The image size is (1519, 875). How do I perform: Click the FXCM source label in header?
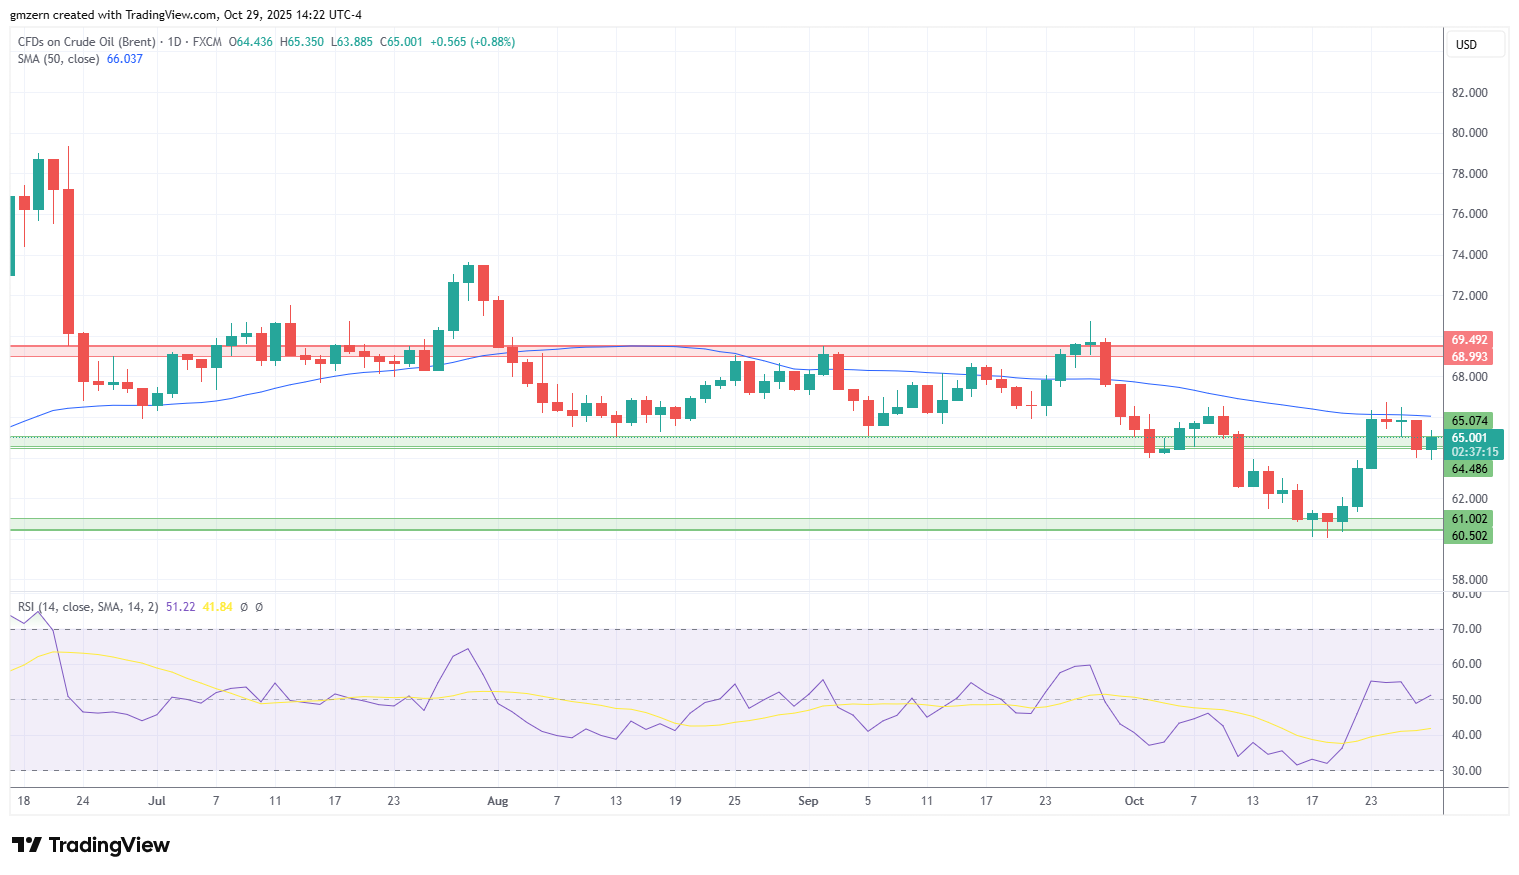click(207, 42)
